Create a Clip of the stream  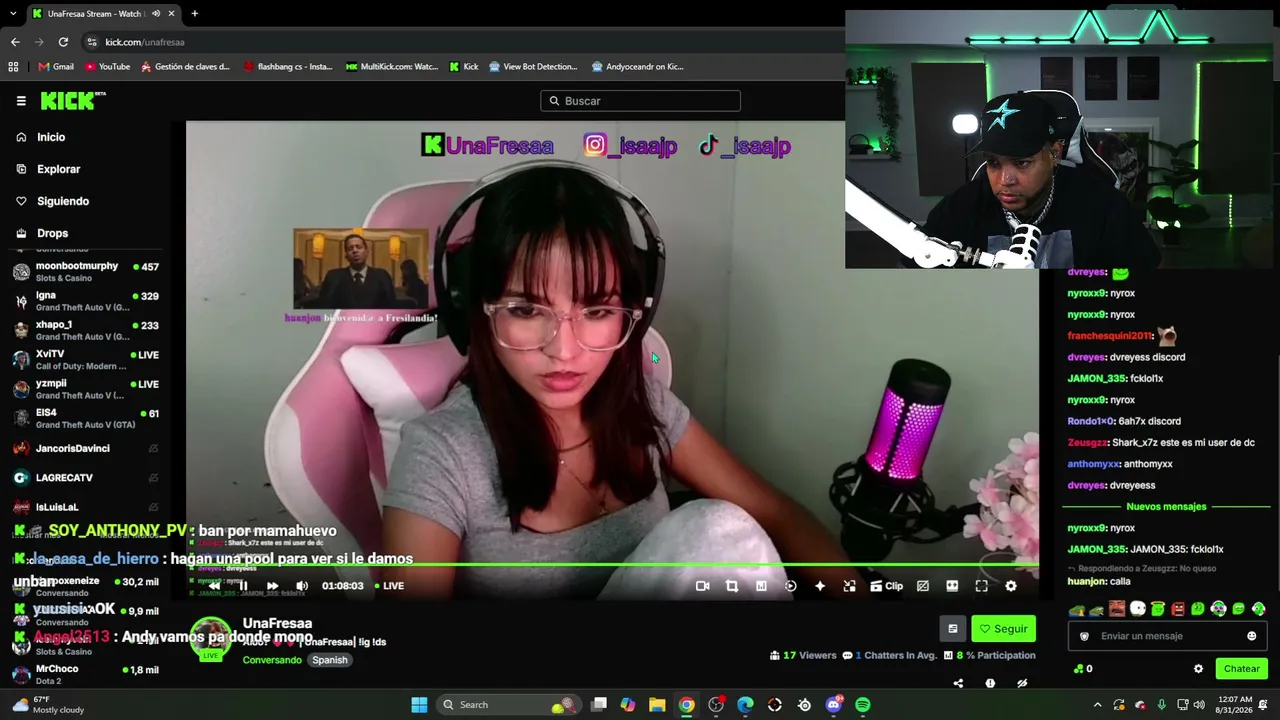pos(886,586)
